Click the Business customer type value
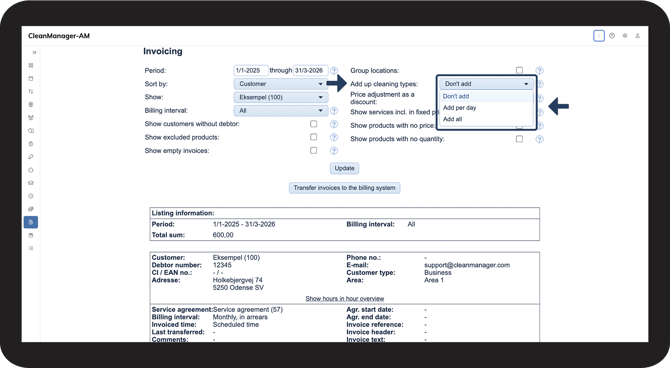The height and width of the screenshot is (368, 670). point(438,272)
